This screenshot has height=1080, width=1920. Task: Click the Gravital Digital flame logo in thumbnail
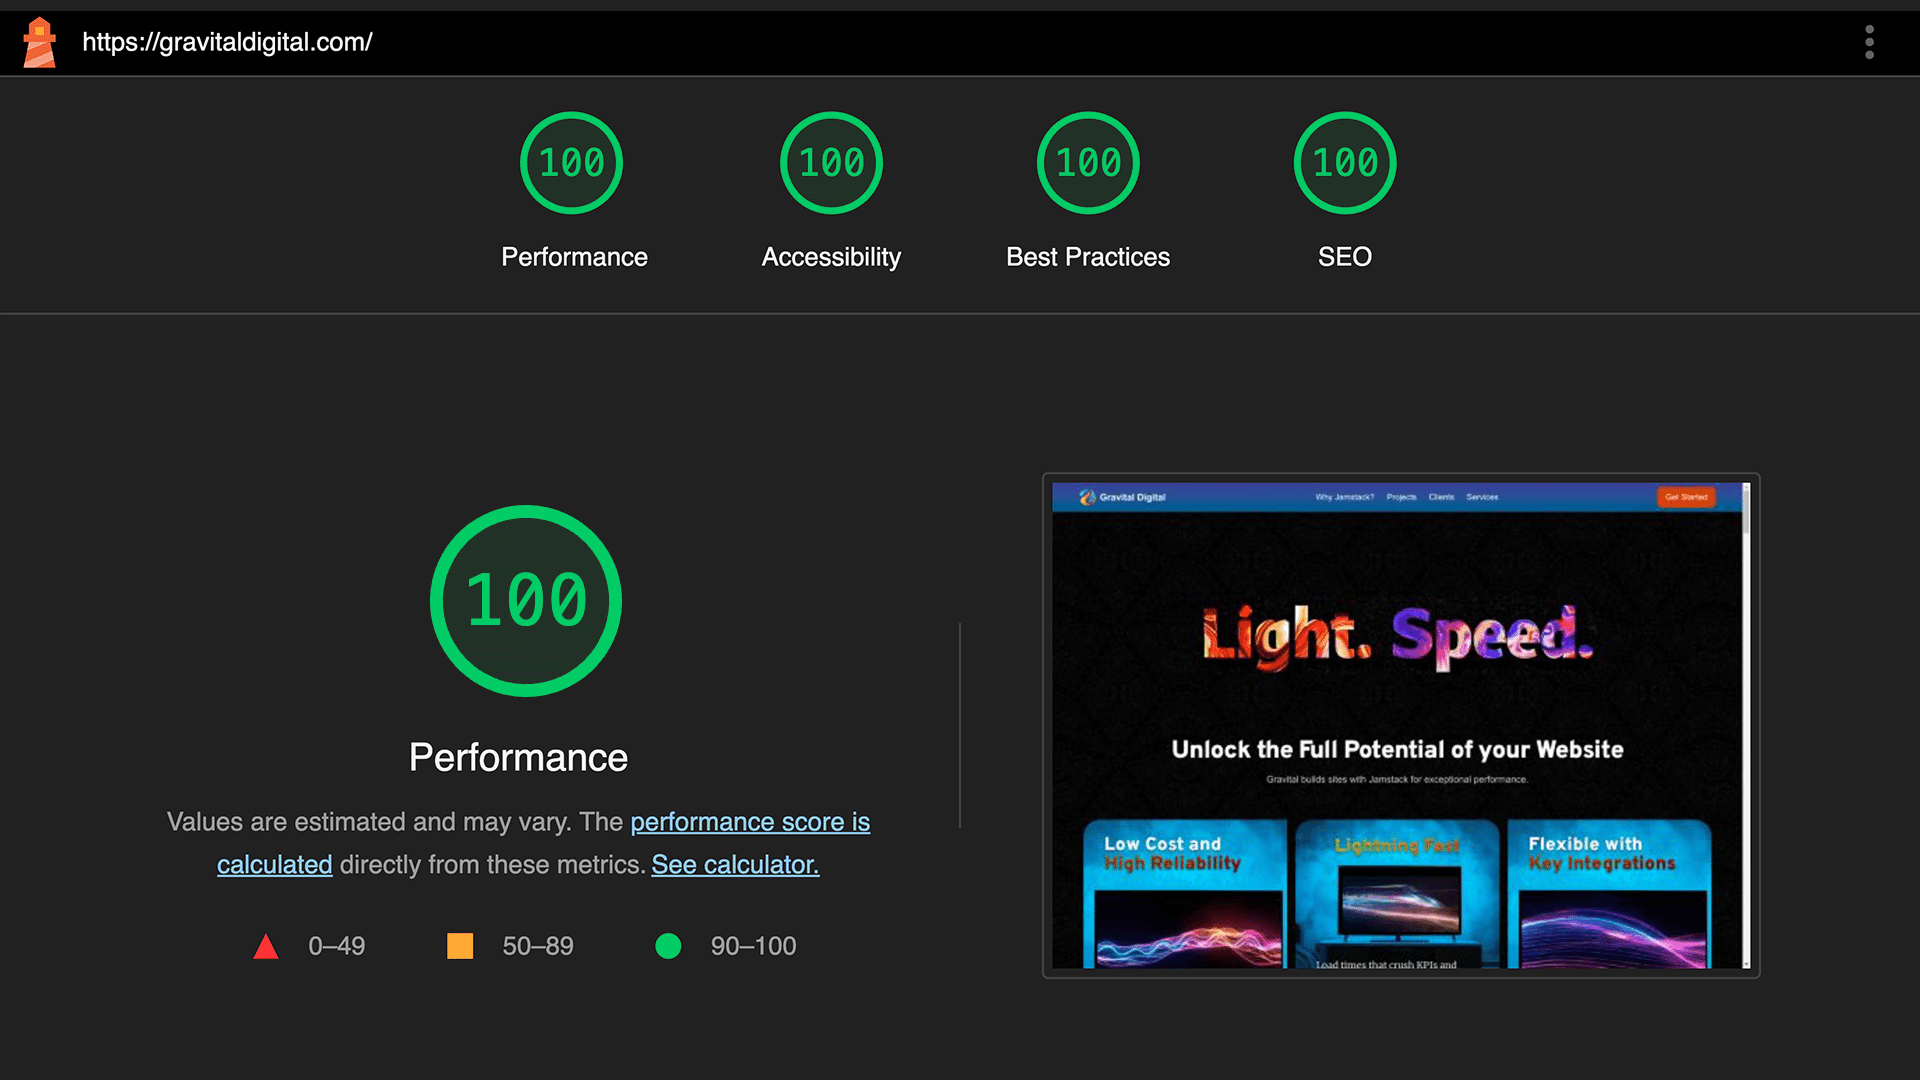click(1085, 496)
